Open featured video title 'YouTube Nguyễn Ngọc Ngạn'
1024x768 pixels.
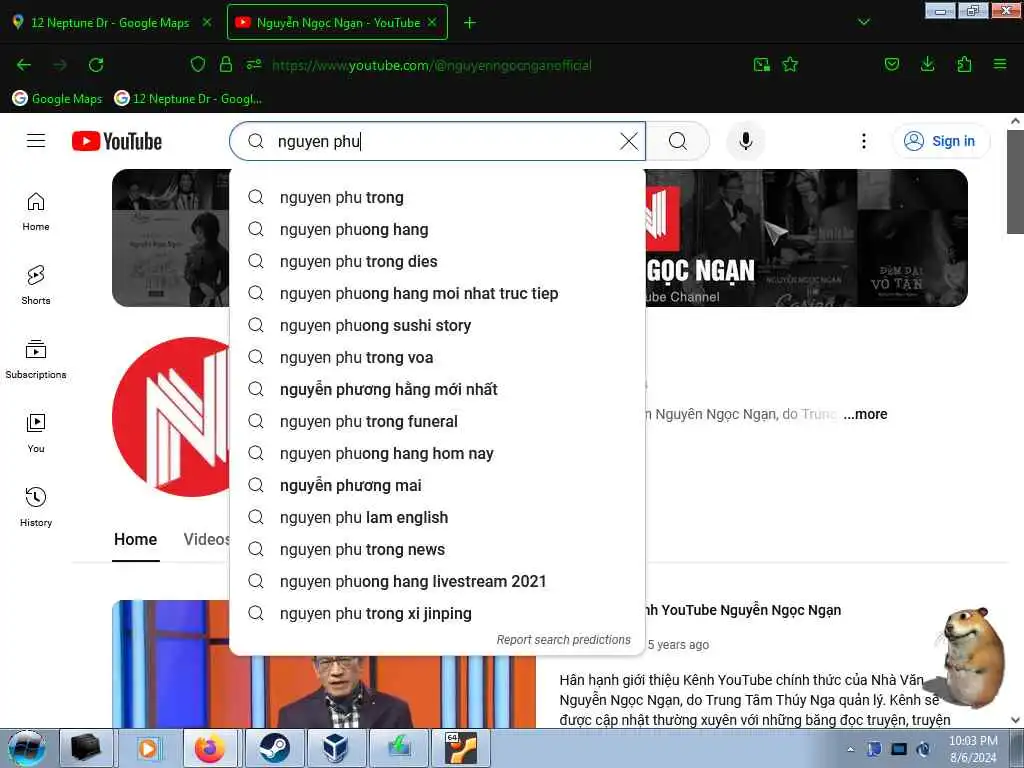click(743, 610)
